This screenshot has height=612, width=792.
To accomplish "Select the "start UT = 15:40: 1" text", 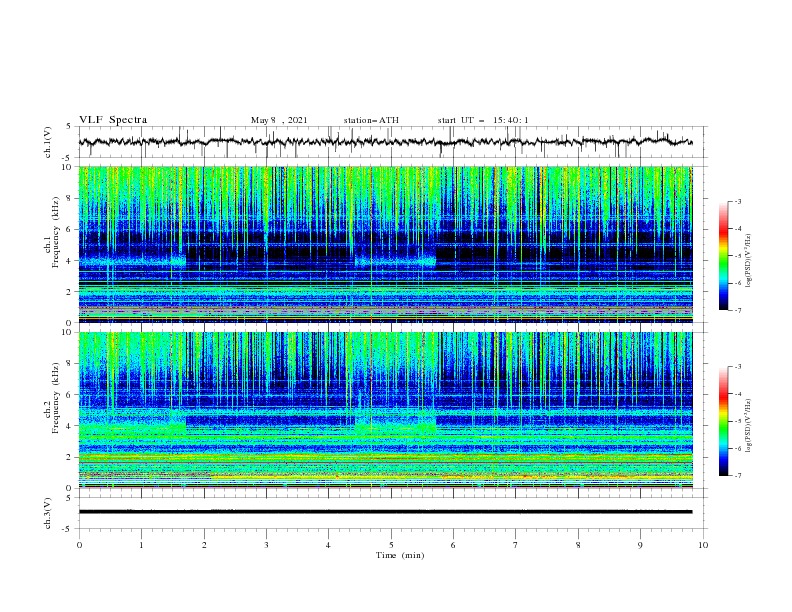I will (x=483, y=120).
